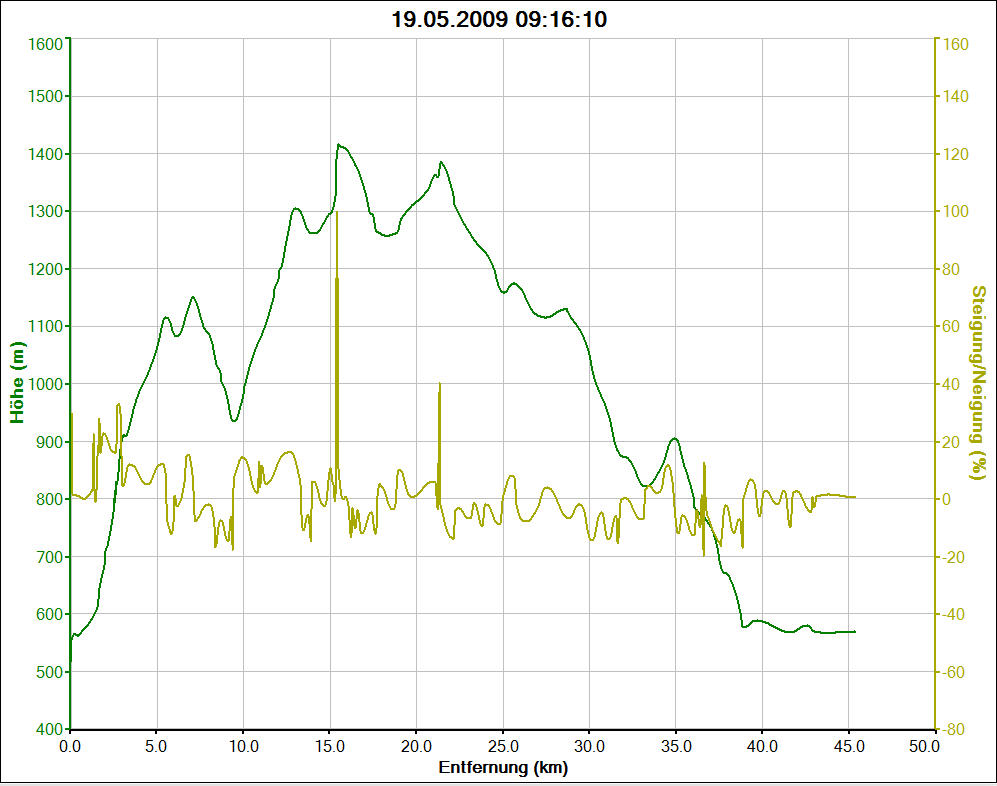
Task: Click the elevation peak near 1150 m at 7 km
Action: coord(193,297)
